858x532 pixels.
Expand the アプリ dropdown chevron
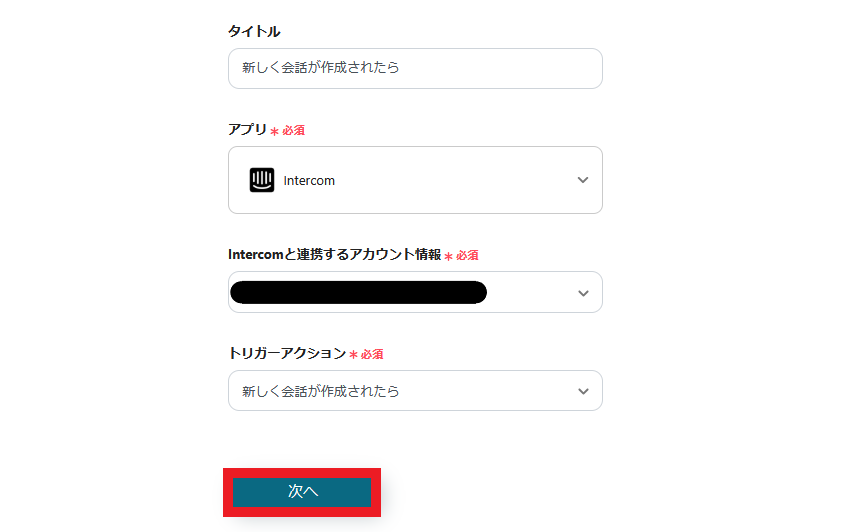point(583,180)
